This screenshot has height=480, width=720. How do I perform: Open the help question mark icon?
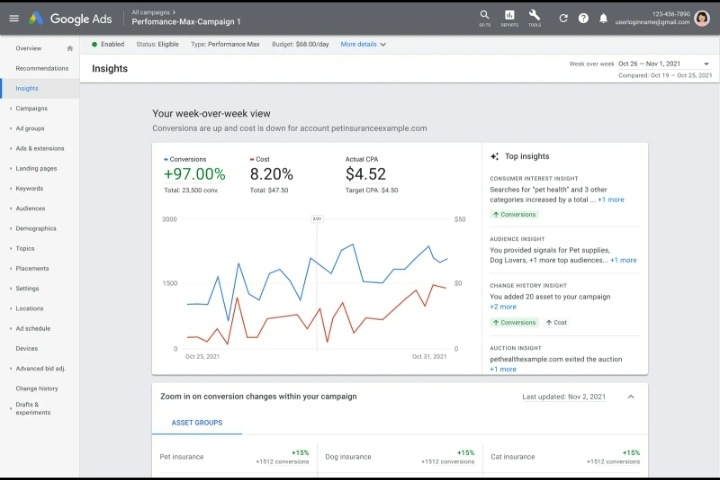[x=583, y=18]
